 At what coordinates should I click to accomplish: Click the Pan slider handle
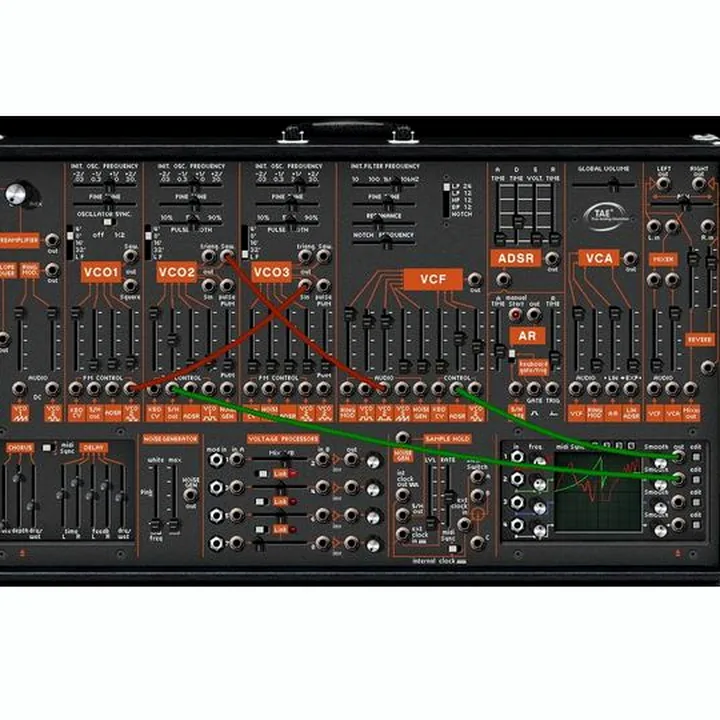[684, 202]
